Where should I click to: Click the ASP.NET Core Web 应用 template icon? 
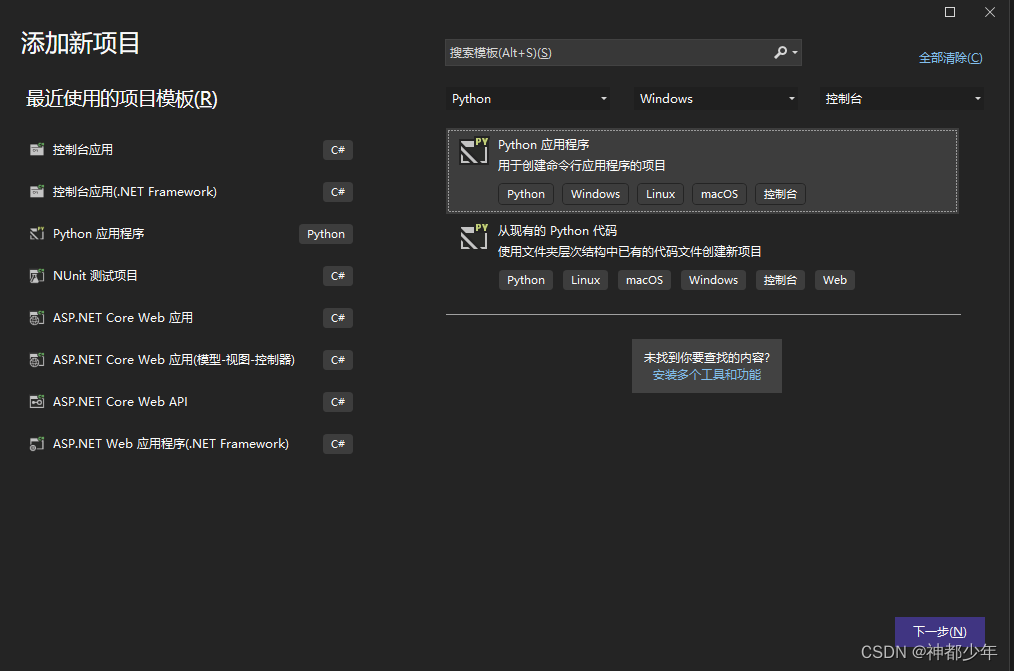[x=37, y=317]
